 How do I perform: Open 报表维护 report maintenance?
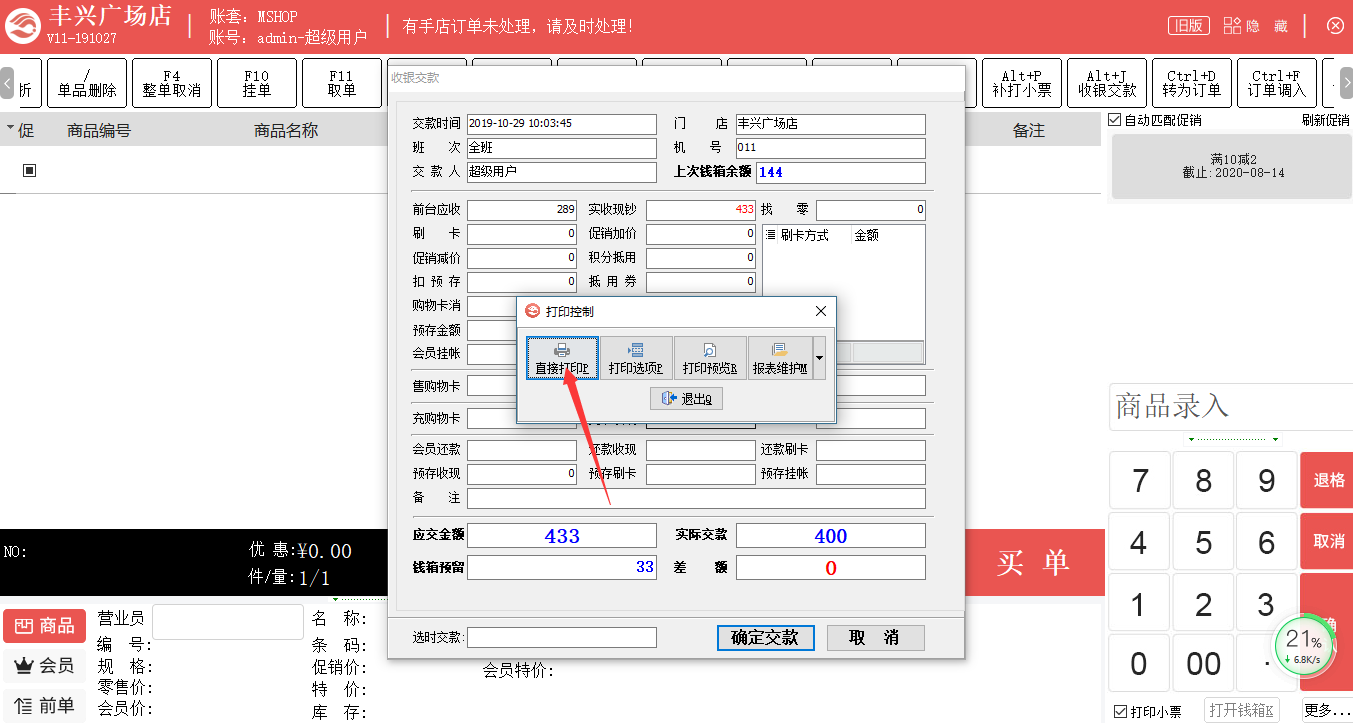click(x=780, y=358)
